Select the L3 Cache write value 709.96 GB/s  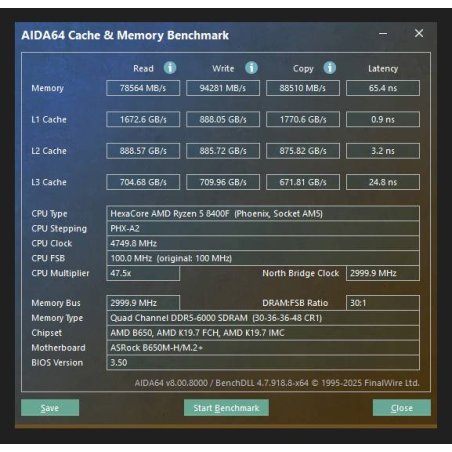pos(223,182)
